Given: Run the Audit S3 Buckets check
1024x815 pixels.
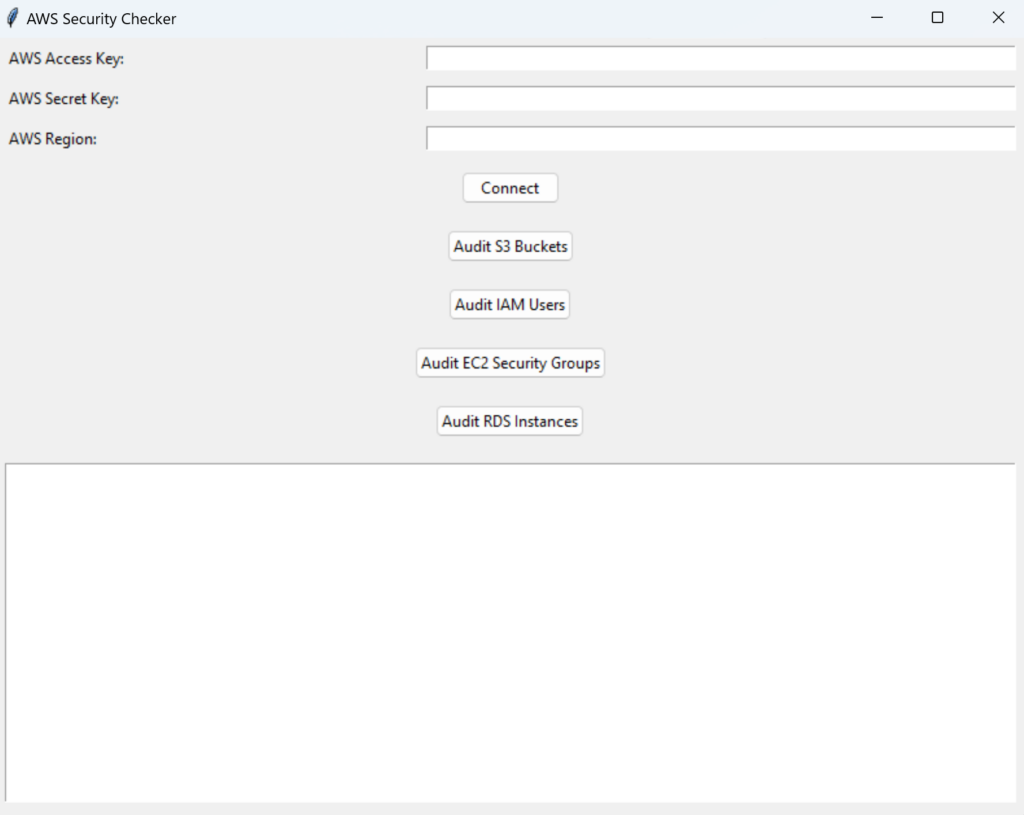Looking at the screenshot, I should [510, 246].
